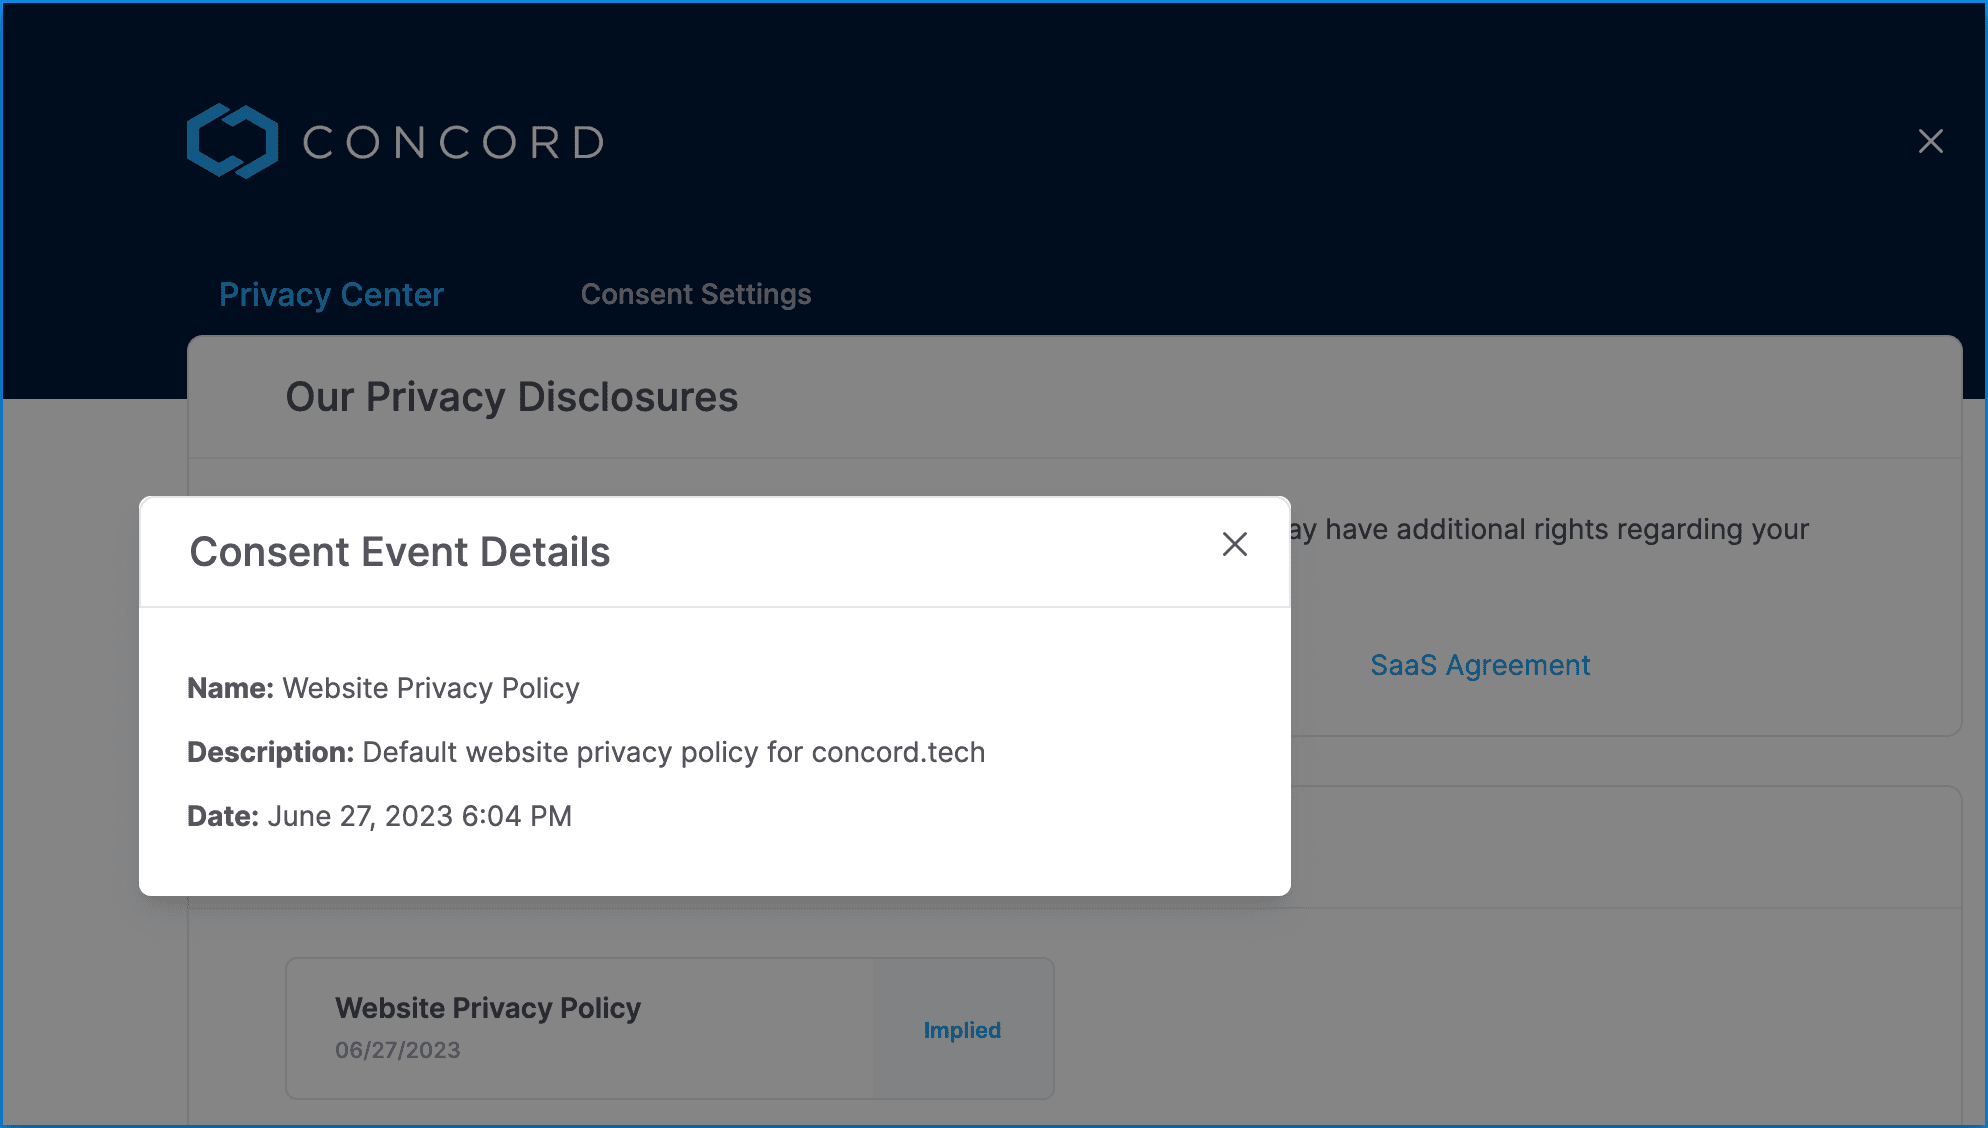Open the SaaS Agreement link
This screenshot has width=1988, height=1128.
(1479, 665)
